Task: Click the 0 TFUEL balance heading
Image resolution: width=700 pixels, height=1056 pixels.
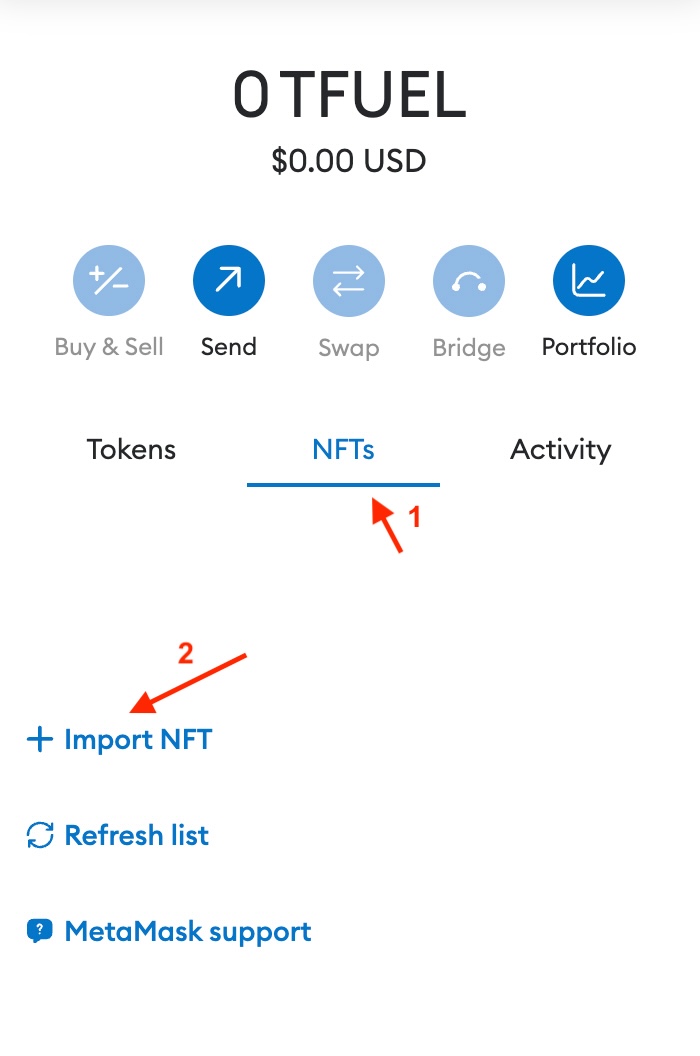Action: click(x=349, y=93)
